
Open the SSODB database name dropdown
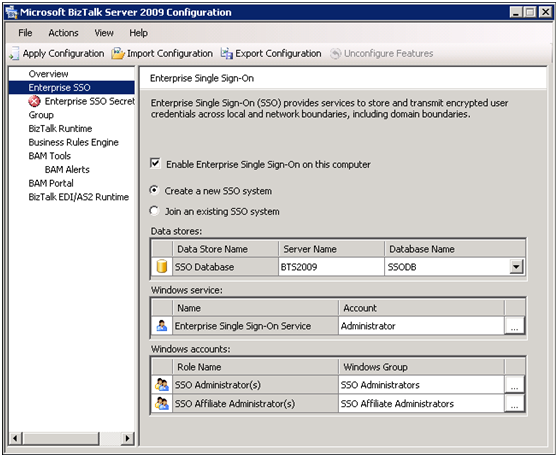[x=516, y=266]
